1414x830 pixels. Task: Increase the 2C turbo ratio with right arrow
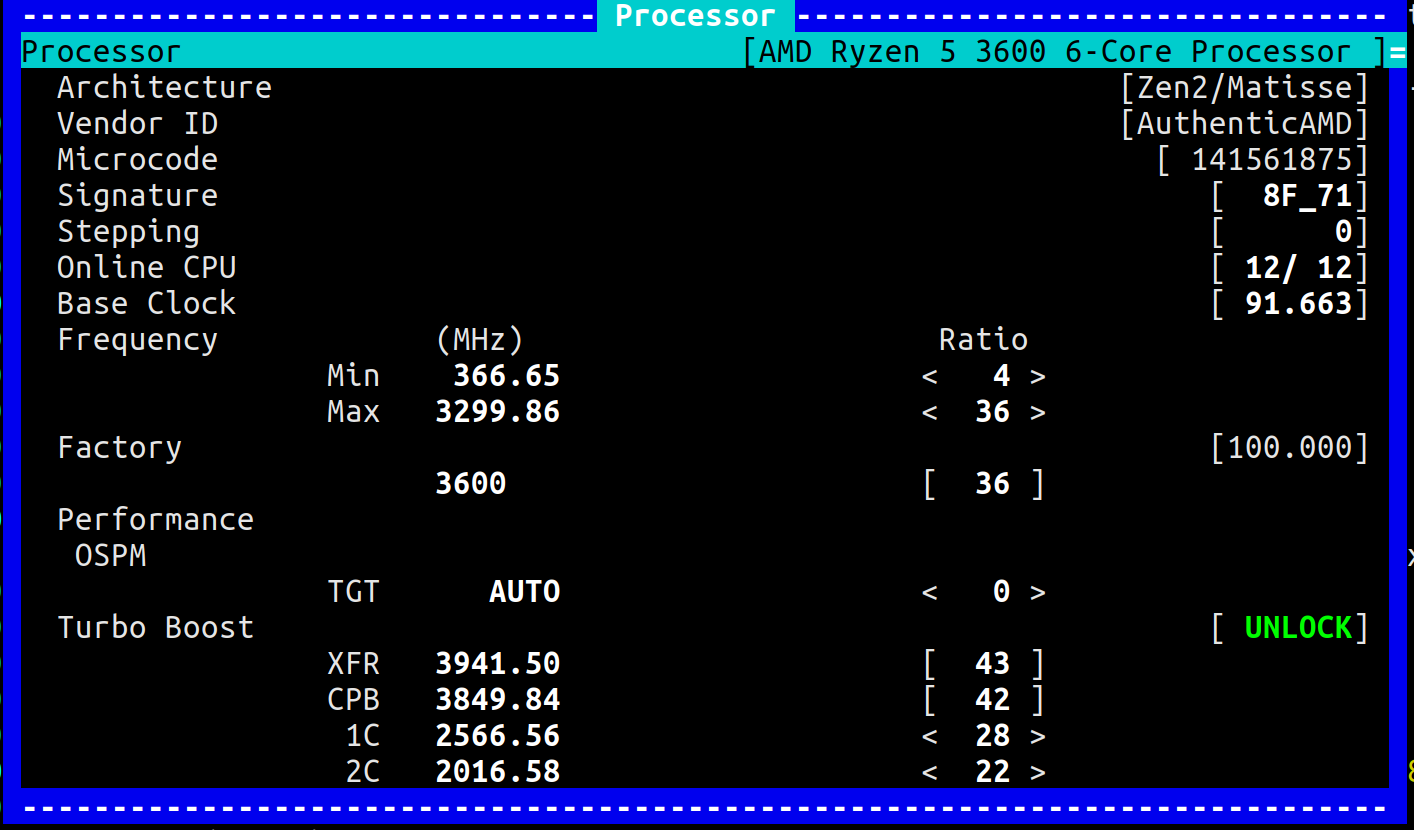point(1038,773)
